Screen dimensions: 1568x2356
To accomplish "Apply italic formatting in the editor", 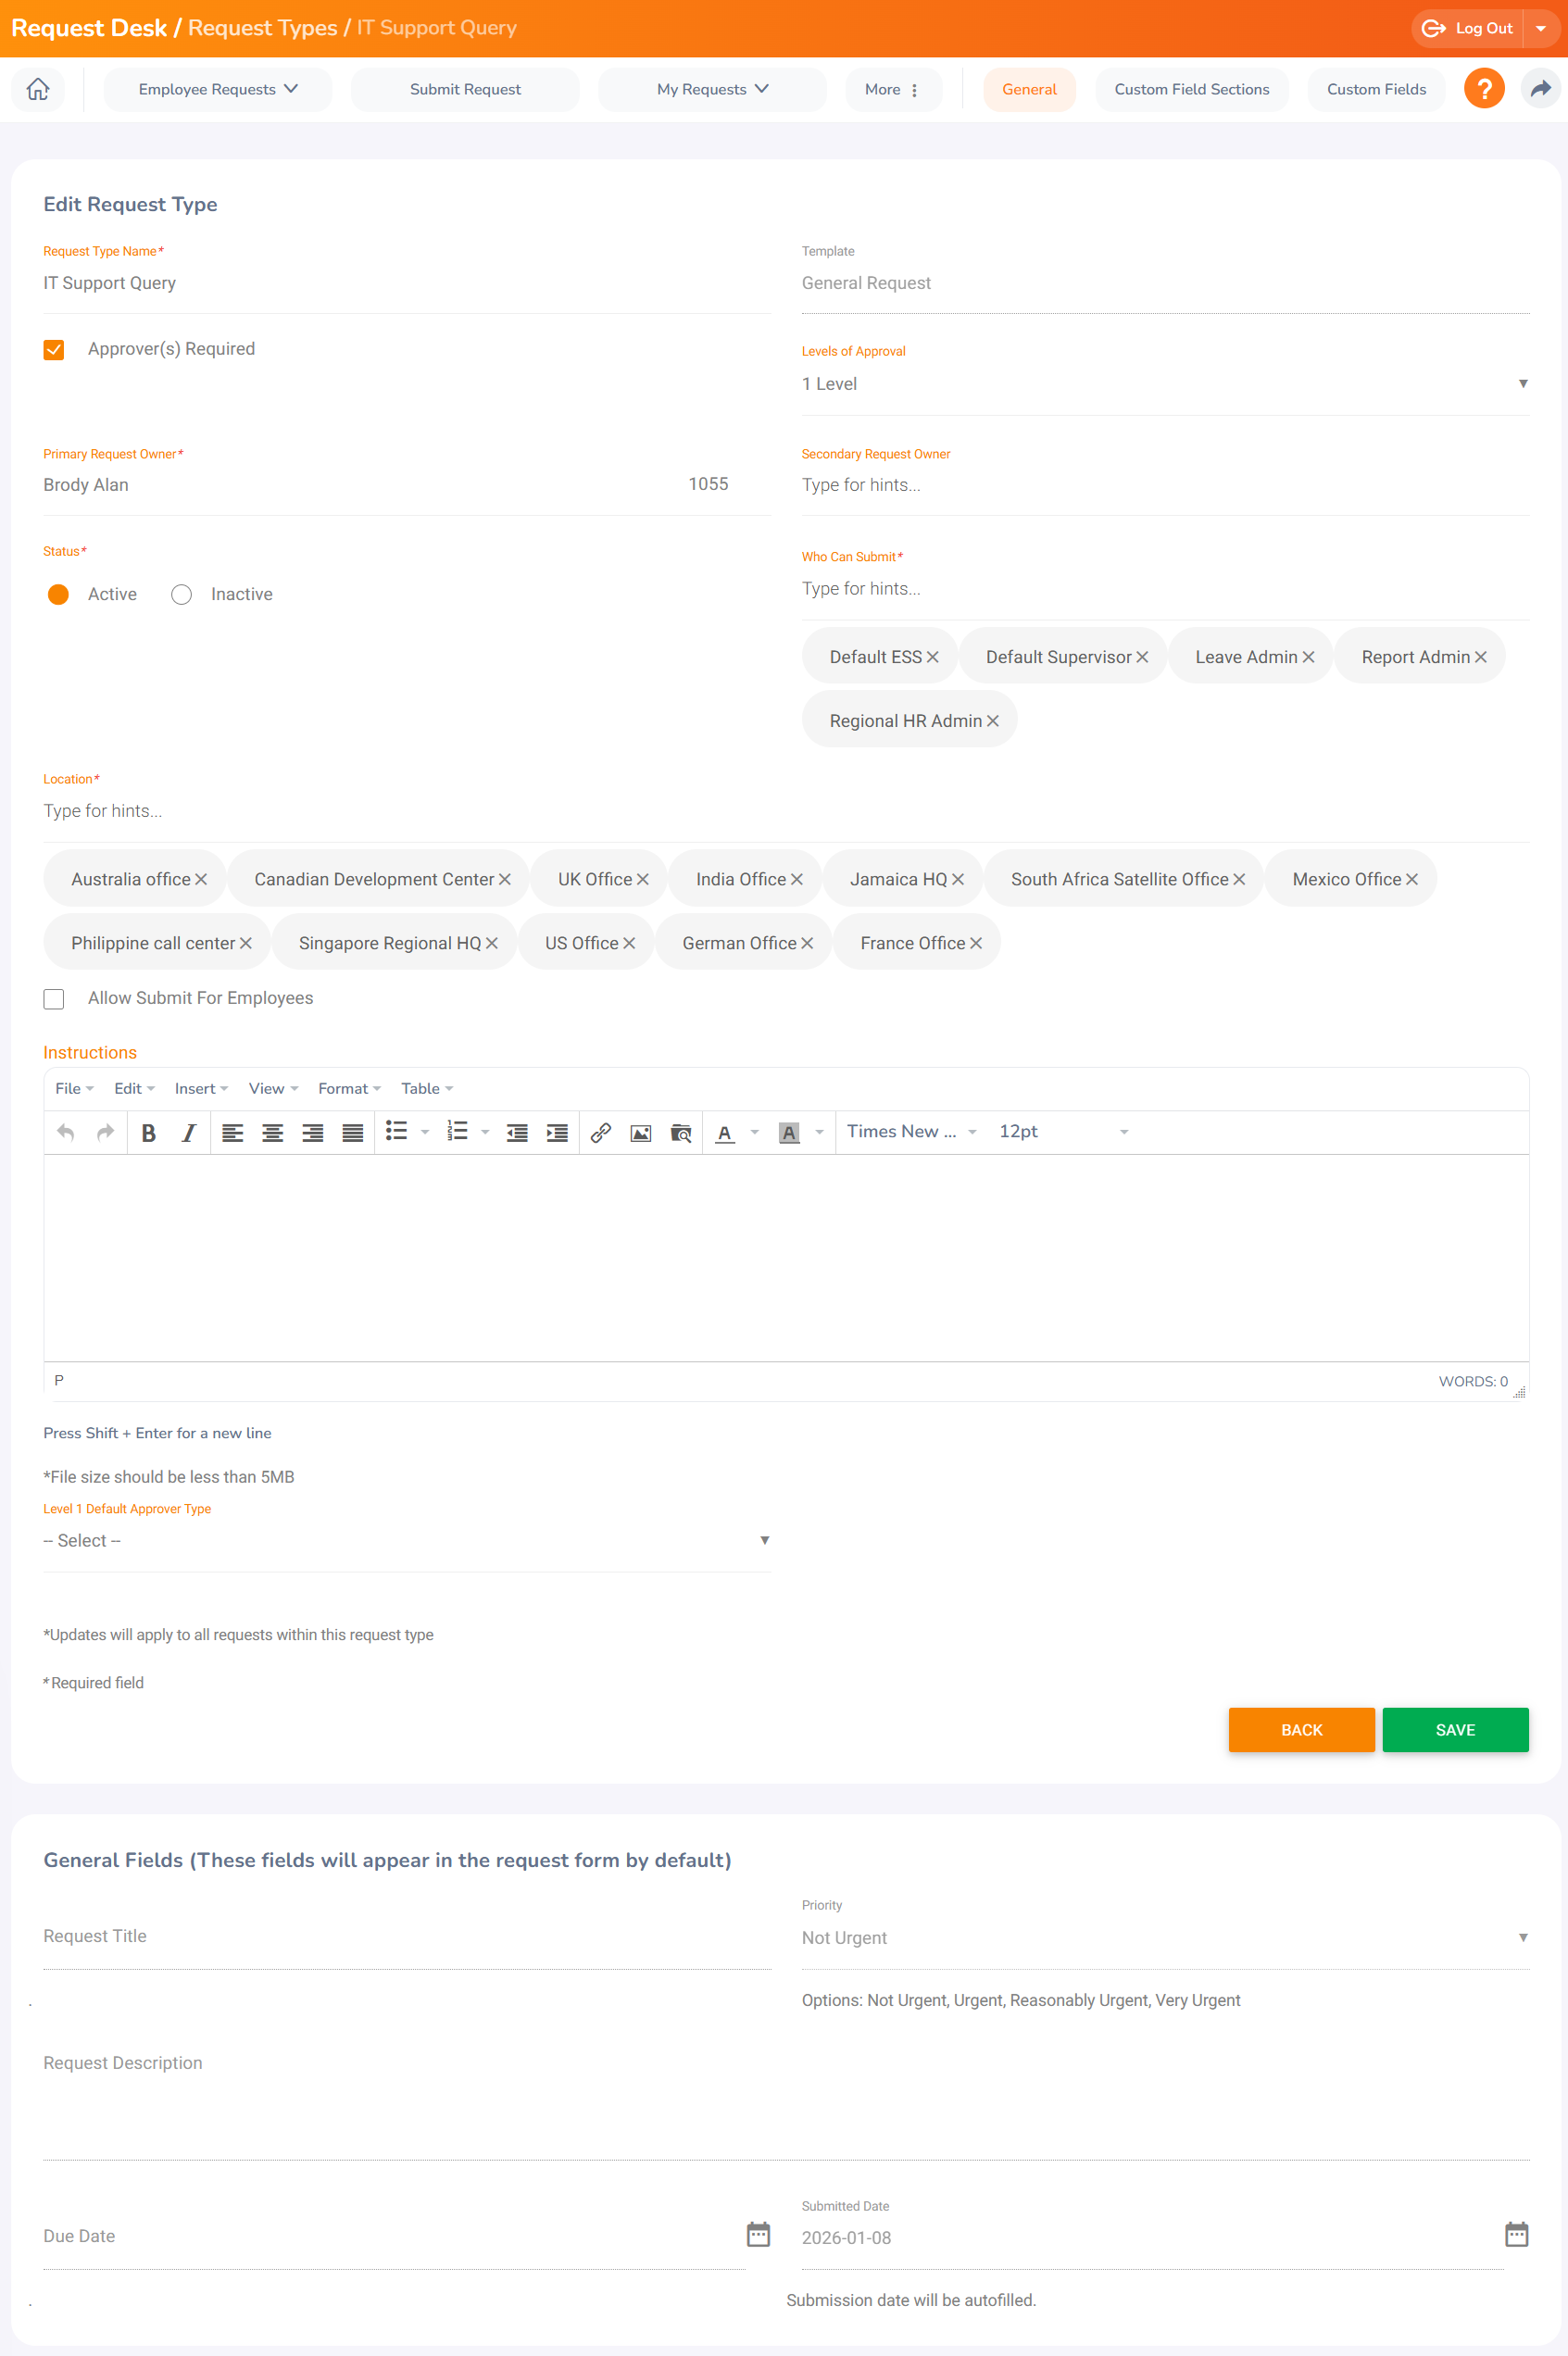I will [188, 1132].
